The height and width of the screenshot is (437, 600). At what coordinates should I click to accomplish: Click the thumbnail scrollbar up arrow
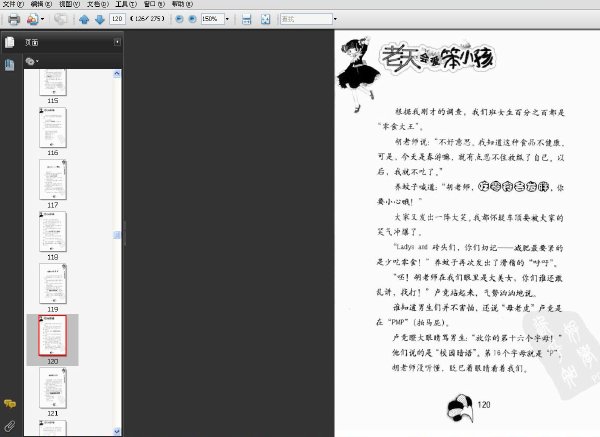[x=117, y=74]
